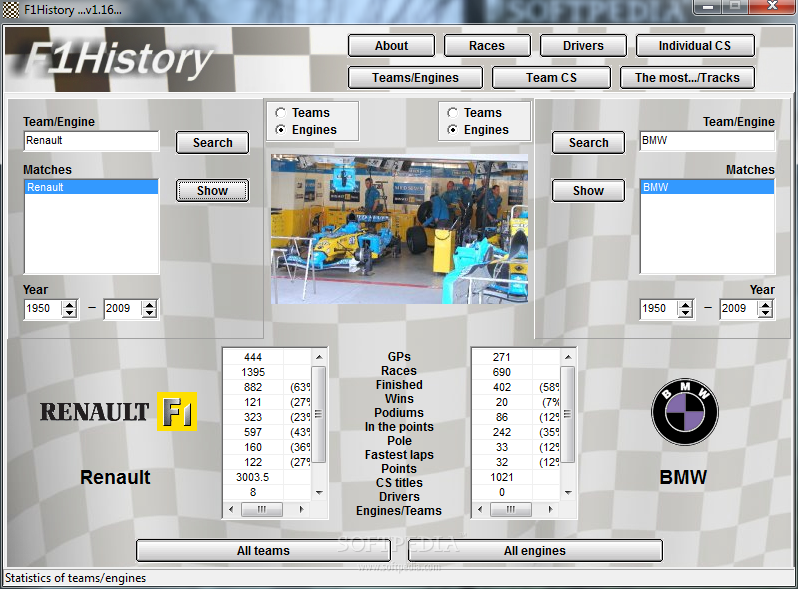Click right arrow of Renault stats horizontal scrollbar

(x=301, y=509)
